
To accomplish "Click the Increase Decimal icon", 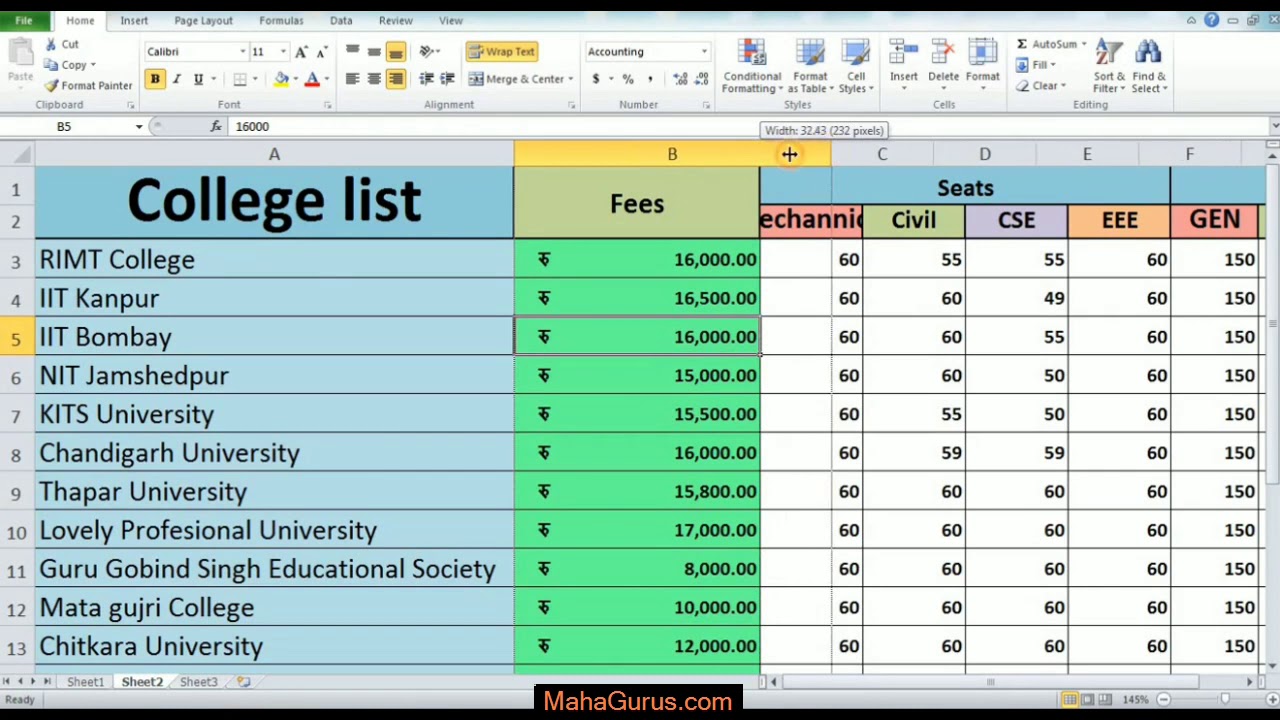I will point(680,79).
